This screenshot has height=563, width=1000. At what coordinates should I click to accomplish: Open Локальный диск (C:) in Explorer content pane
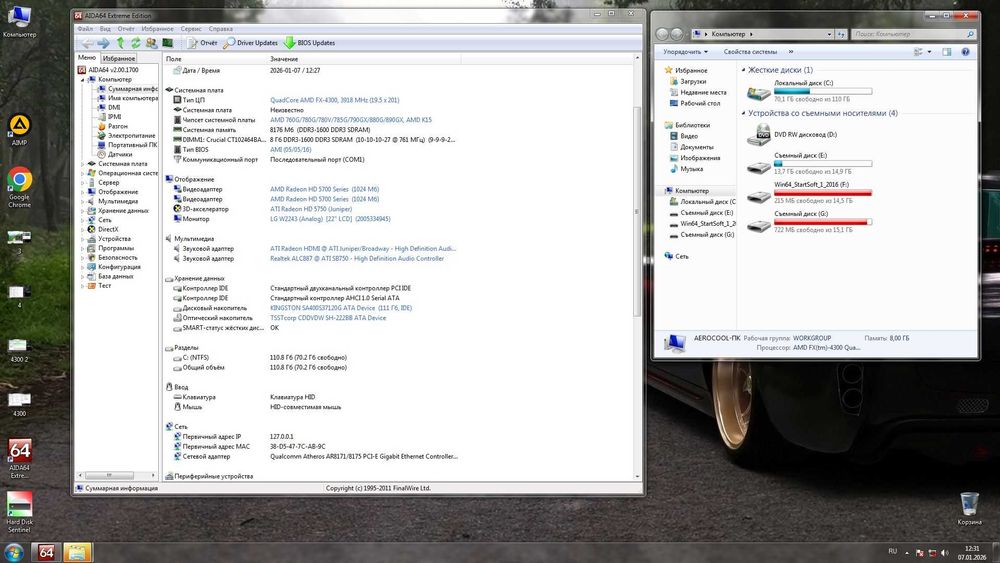[x=809, y=92]
